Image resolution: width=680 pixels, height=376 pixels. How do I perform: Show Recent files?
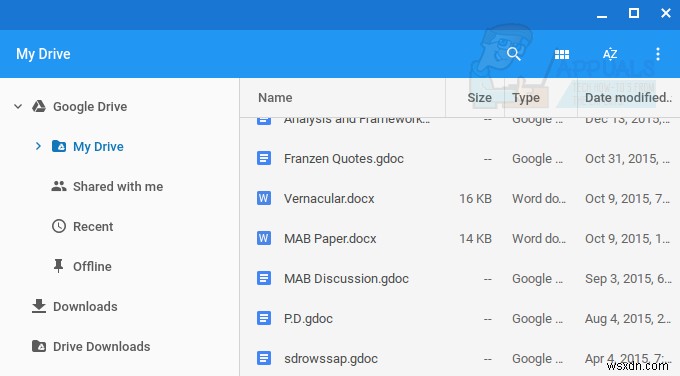pyautogui.click(x=93, y=226)
